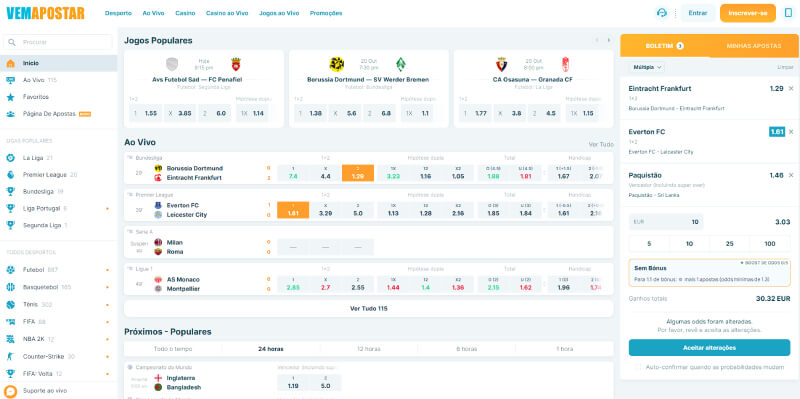This screenshot has width=800, height=399.
Task: Open the mobile app phone icon
Action: [788, 13]
